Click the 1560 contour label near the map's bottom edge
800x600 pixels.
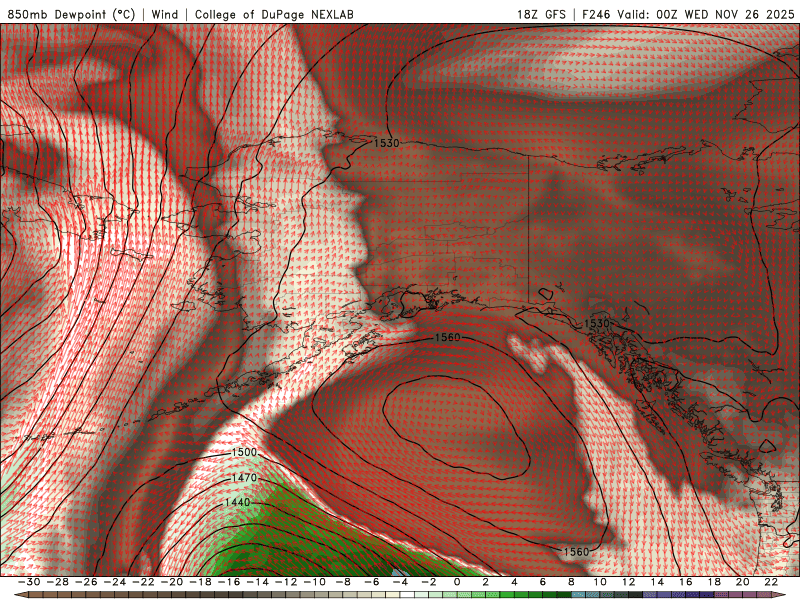point(576,552)
